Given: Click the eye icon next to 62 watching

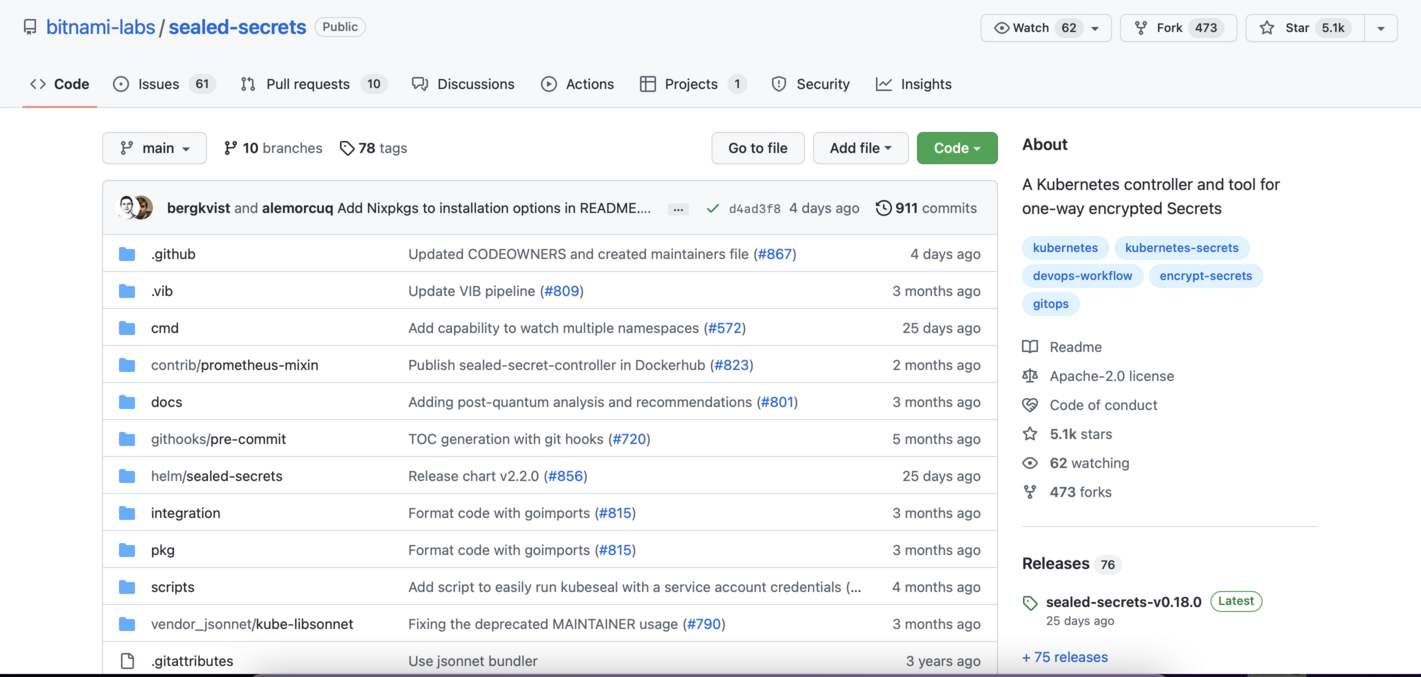Looking at the screenshot, I should tap(1030, 463).
